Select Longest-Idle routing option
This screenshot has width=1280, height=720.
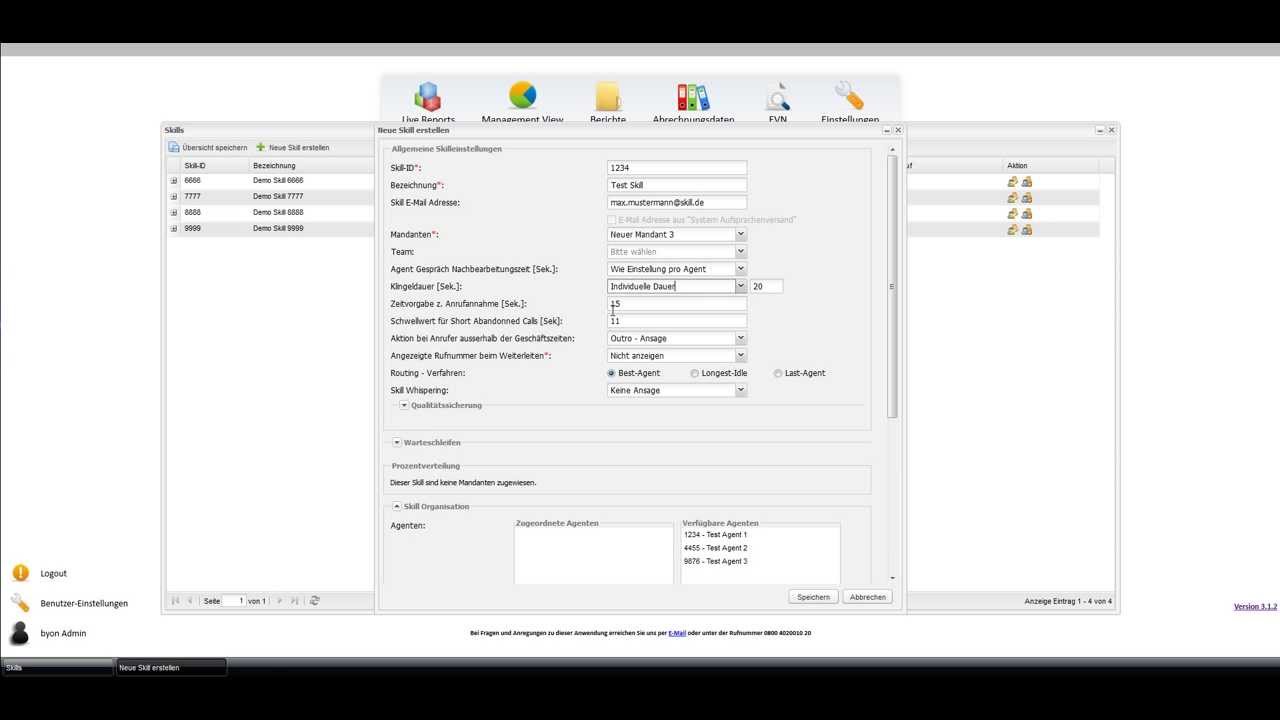tap(695, 373)
